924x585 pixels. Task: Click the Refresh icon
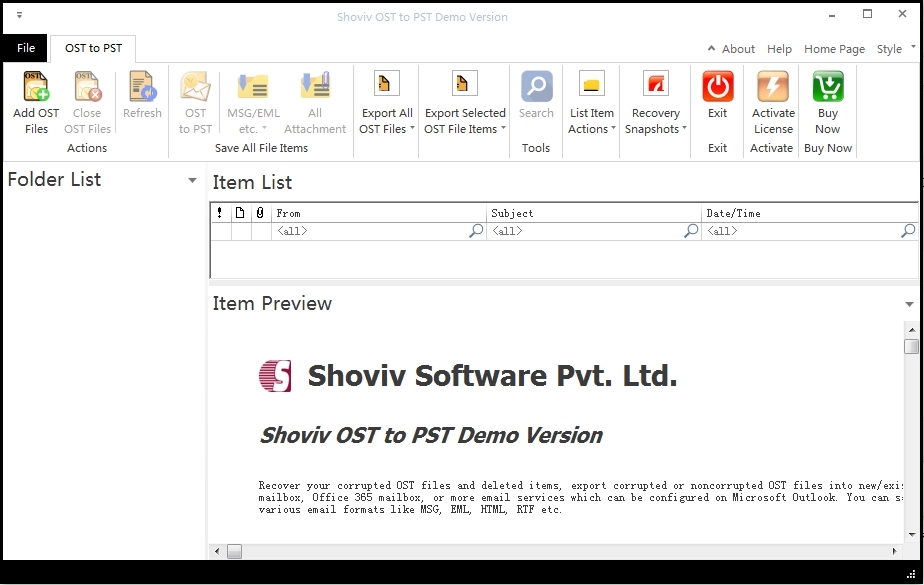pyautogui.click(x=142, y=86)
